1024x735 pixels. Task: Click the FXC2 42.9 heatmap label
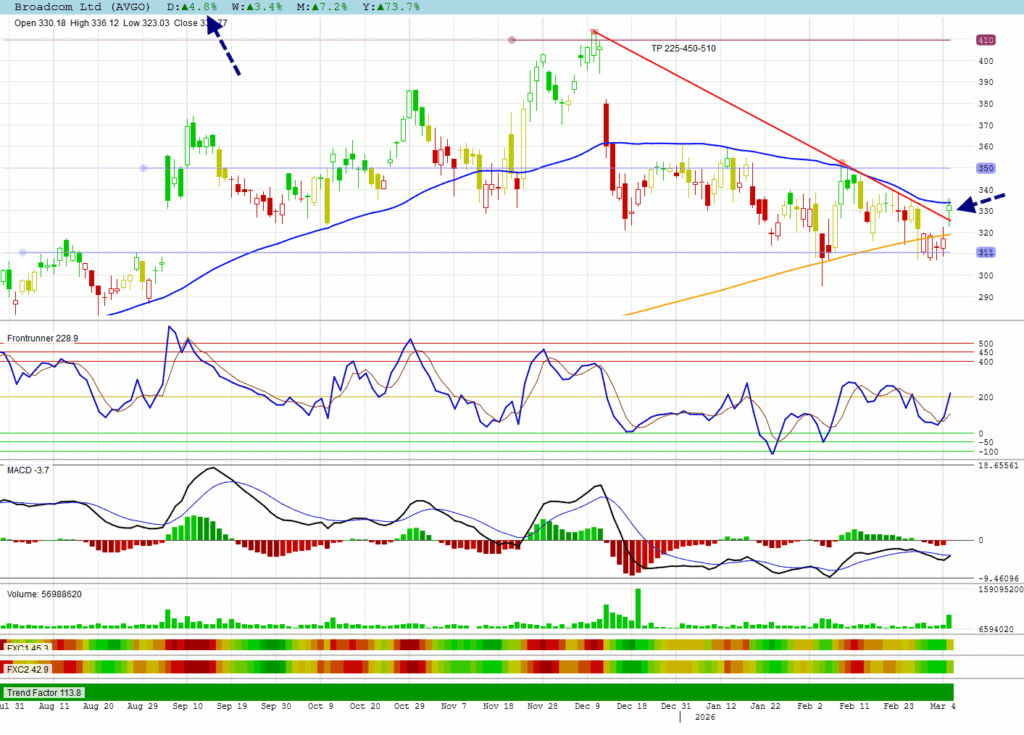pos(29,667)
